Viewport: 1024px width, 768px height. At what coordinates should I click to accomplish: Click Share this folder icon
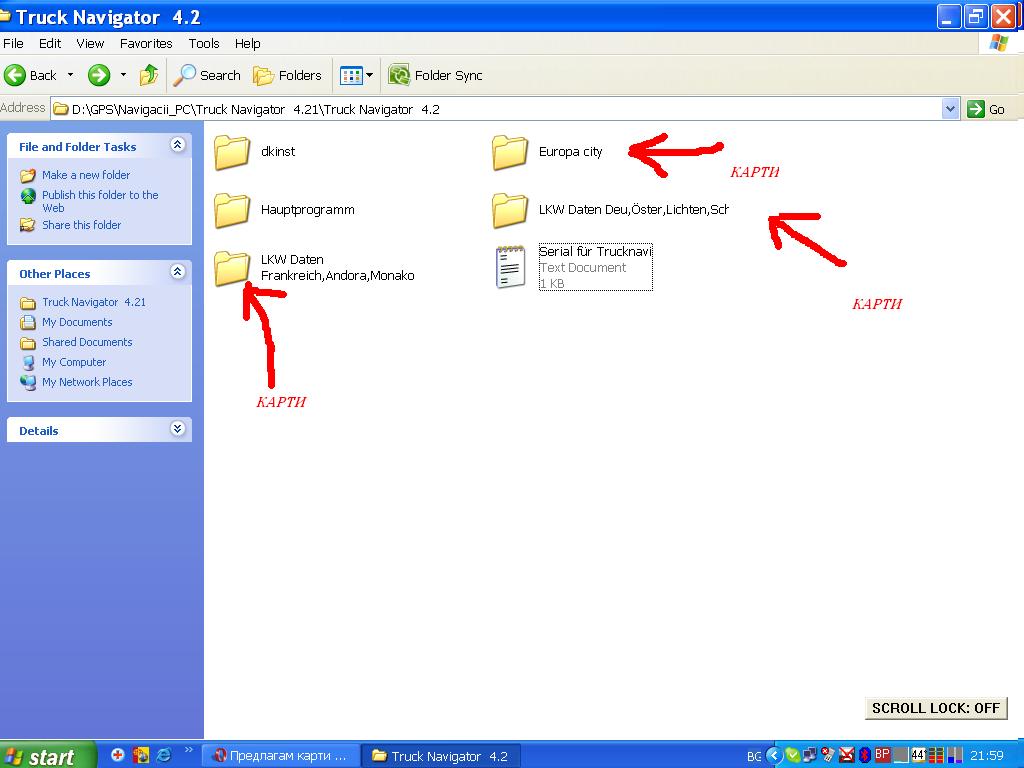pos(27,225)
